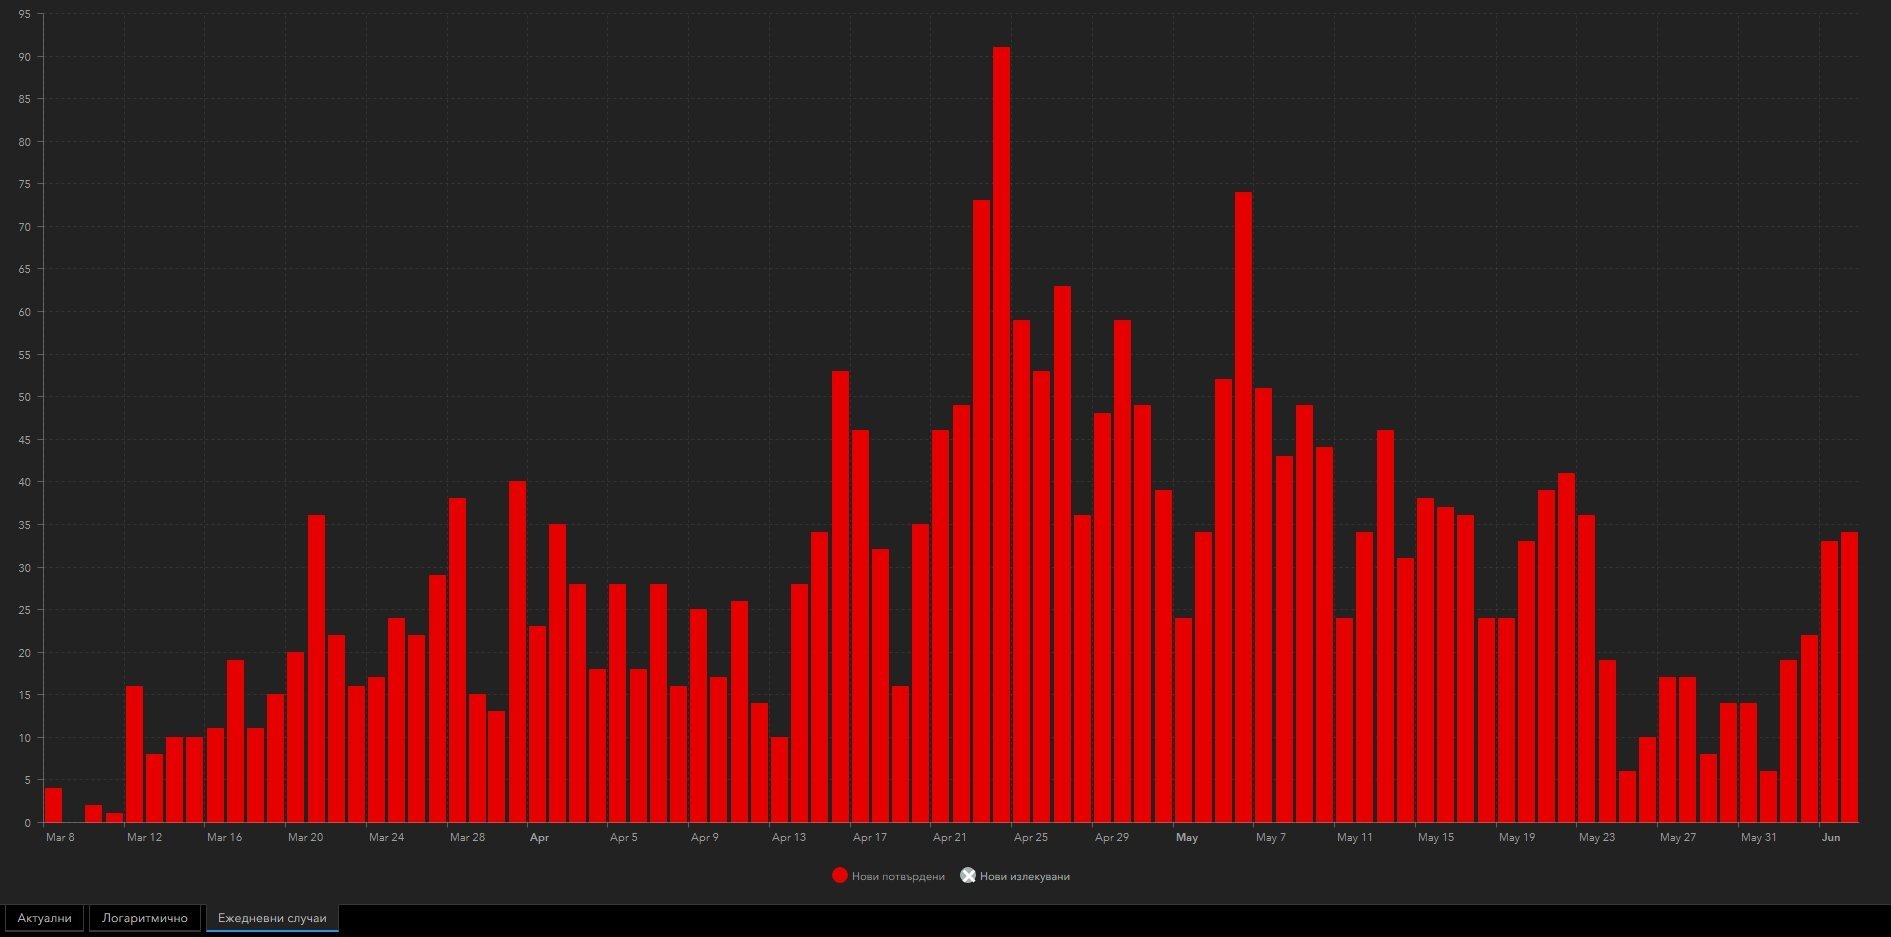Click the crossed-out Нови излекувани legend marker

pos(967,876)
